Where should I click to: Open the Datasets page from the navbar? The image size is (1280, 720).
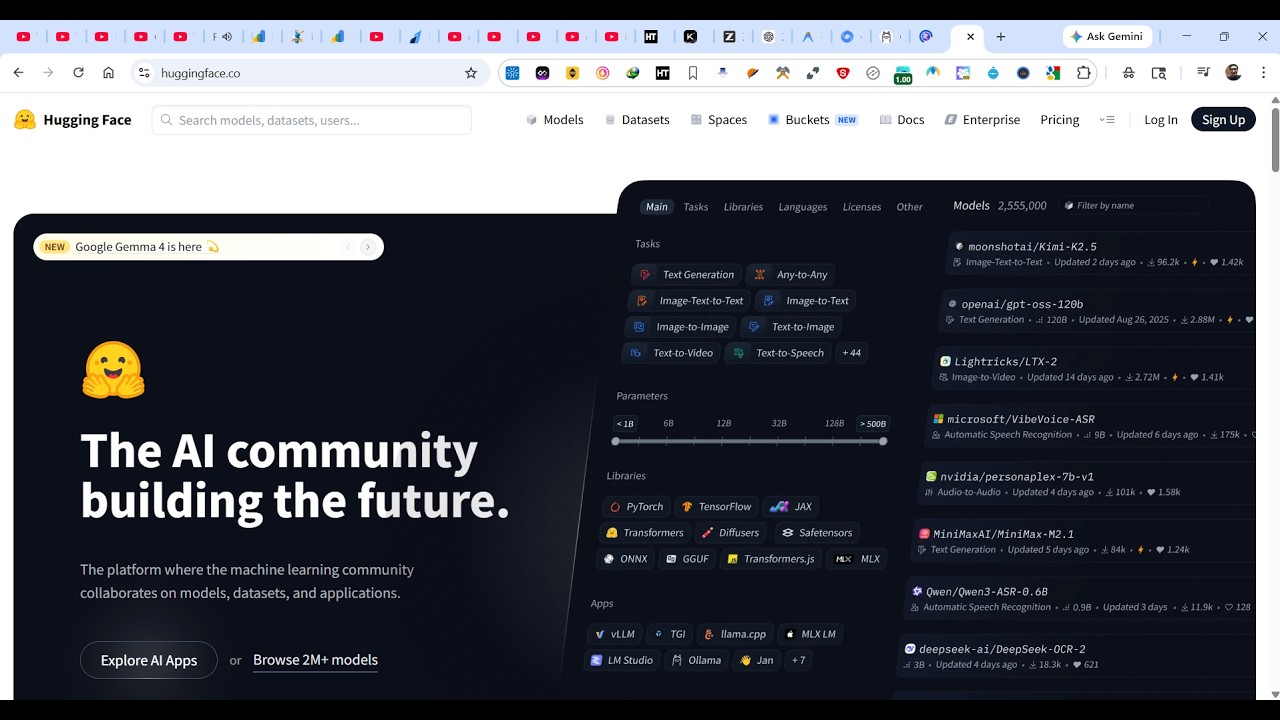(637, 120)
